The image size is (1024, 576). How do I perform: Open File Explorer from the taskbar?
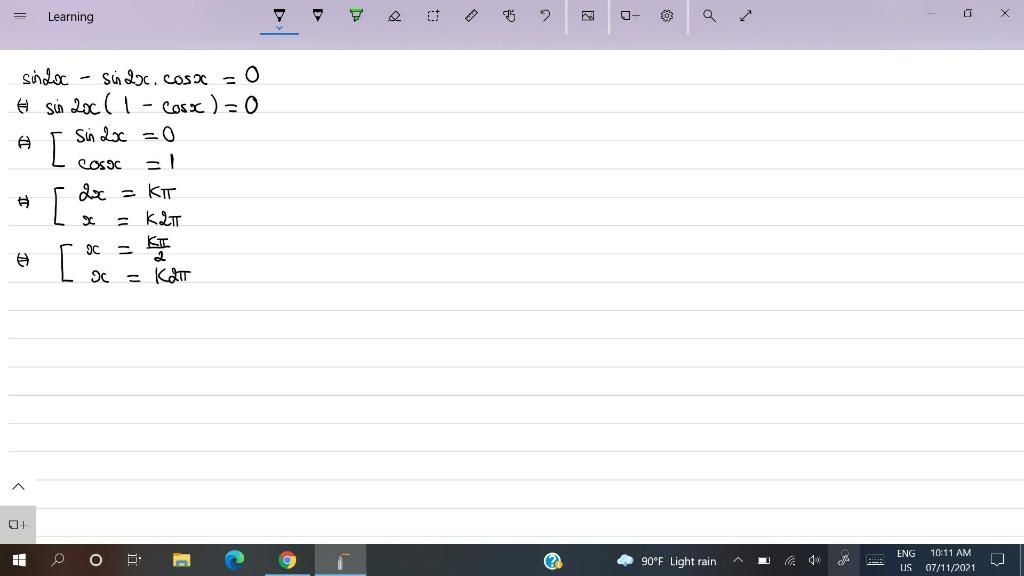(x=181, y=560)
